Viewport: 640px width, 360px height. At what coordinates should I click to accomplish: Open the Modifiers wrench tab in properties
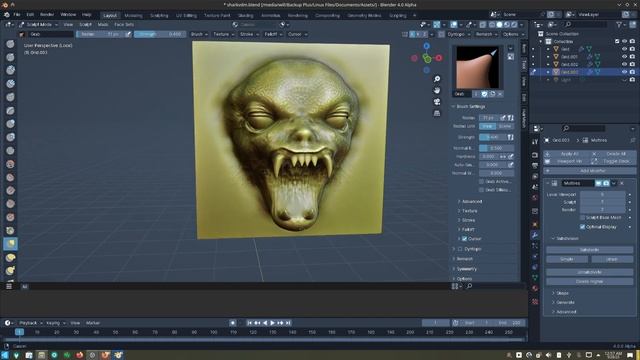535,235
